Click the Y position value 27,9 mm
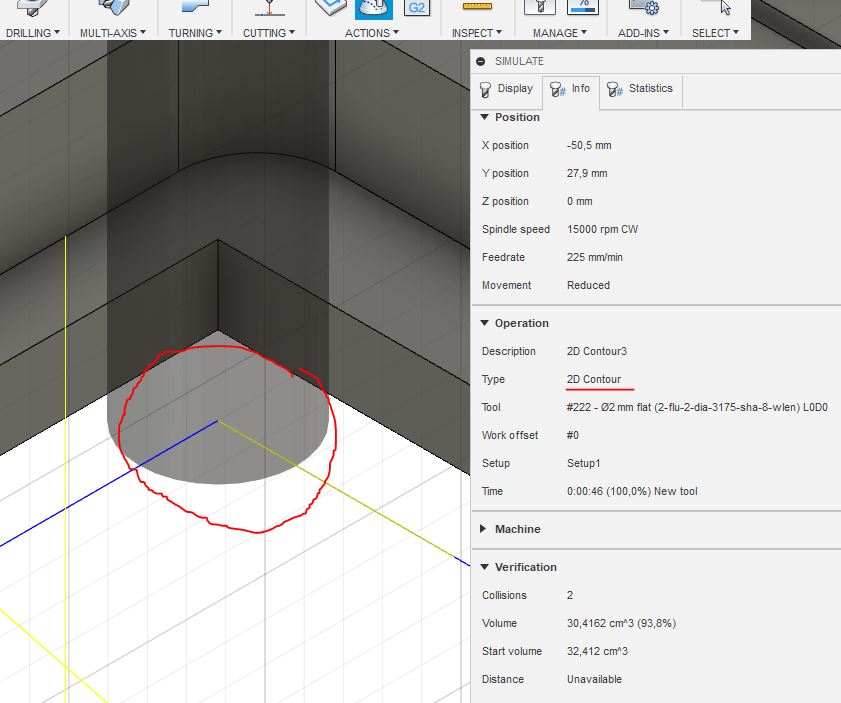The height and width of the screenshot is (703, 841). point(587,173)
